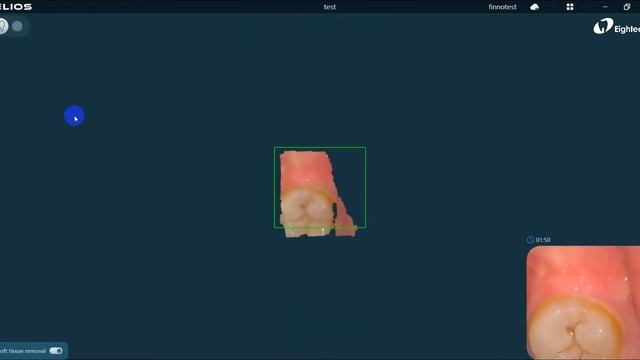
Task: Minimize the application window
Action: (605, 7)
